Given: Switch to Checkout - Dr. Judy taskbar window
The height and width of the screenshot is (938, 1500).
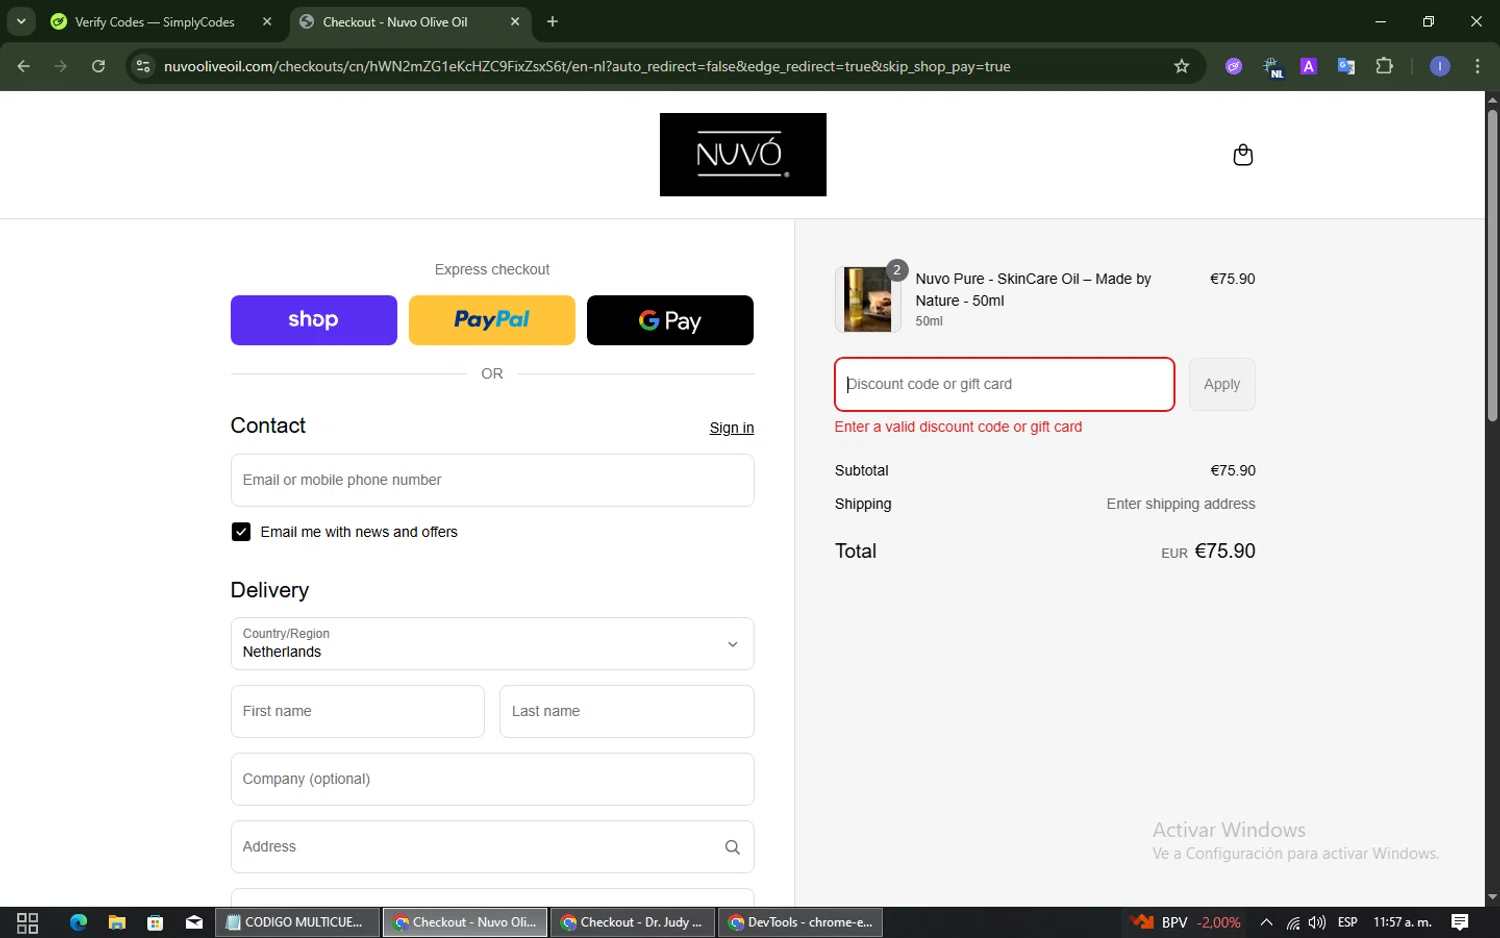Looking at the screenshot, I should (x=632, y=922).
